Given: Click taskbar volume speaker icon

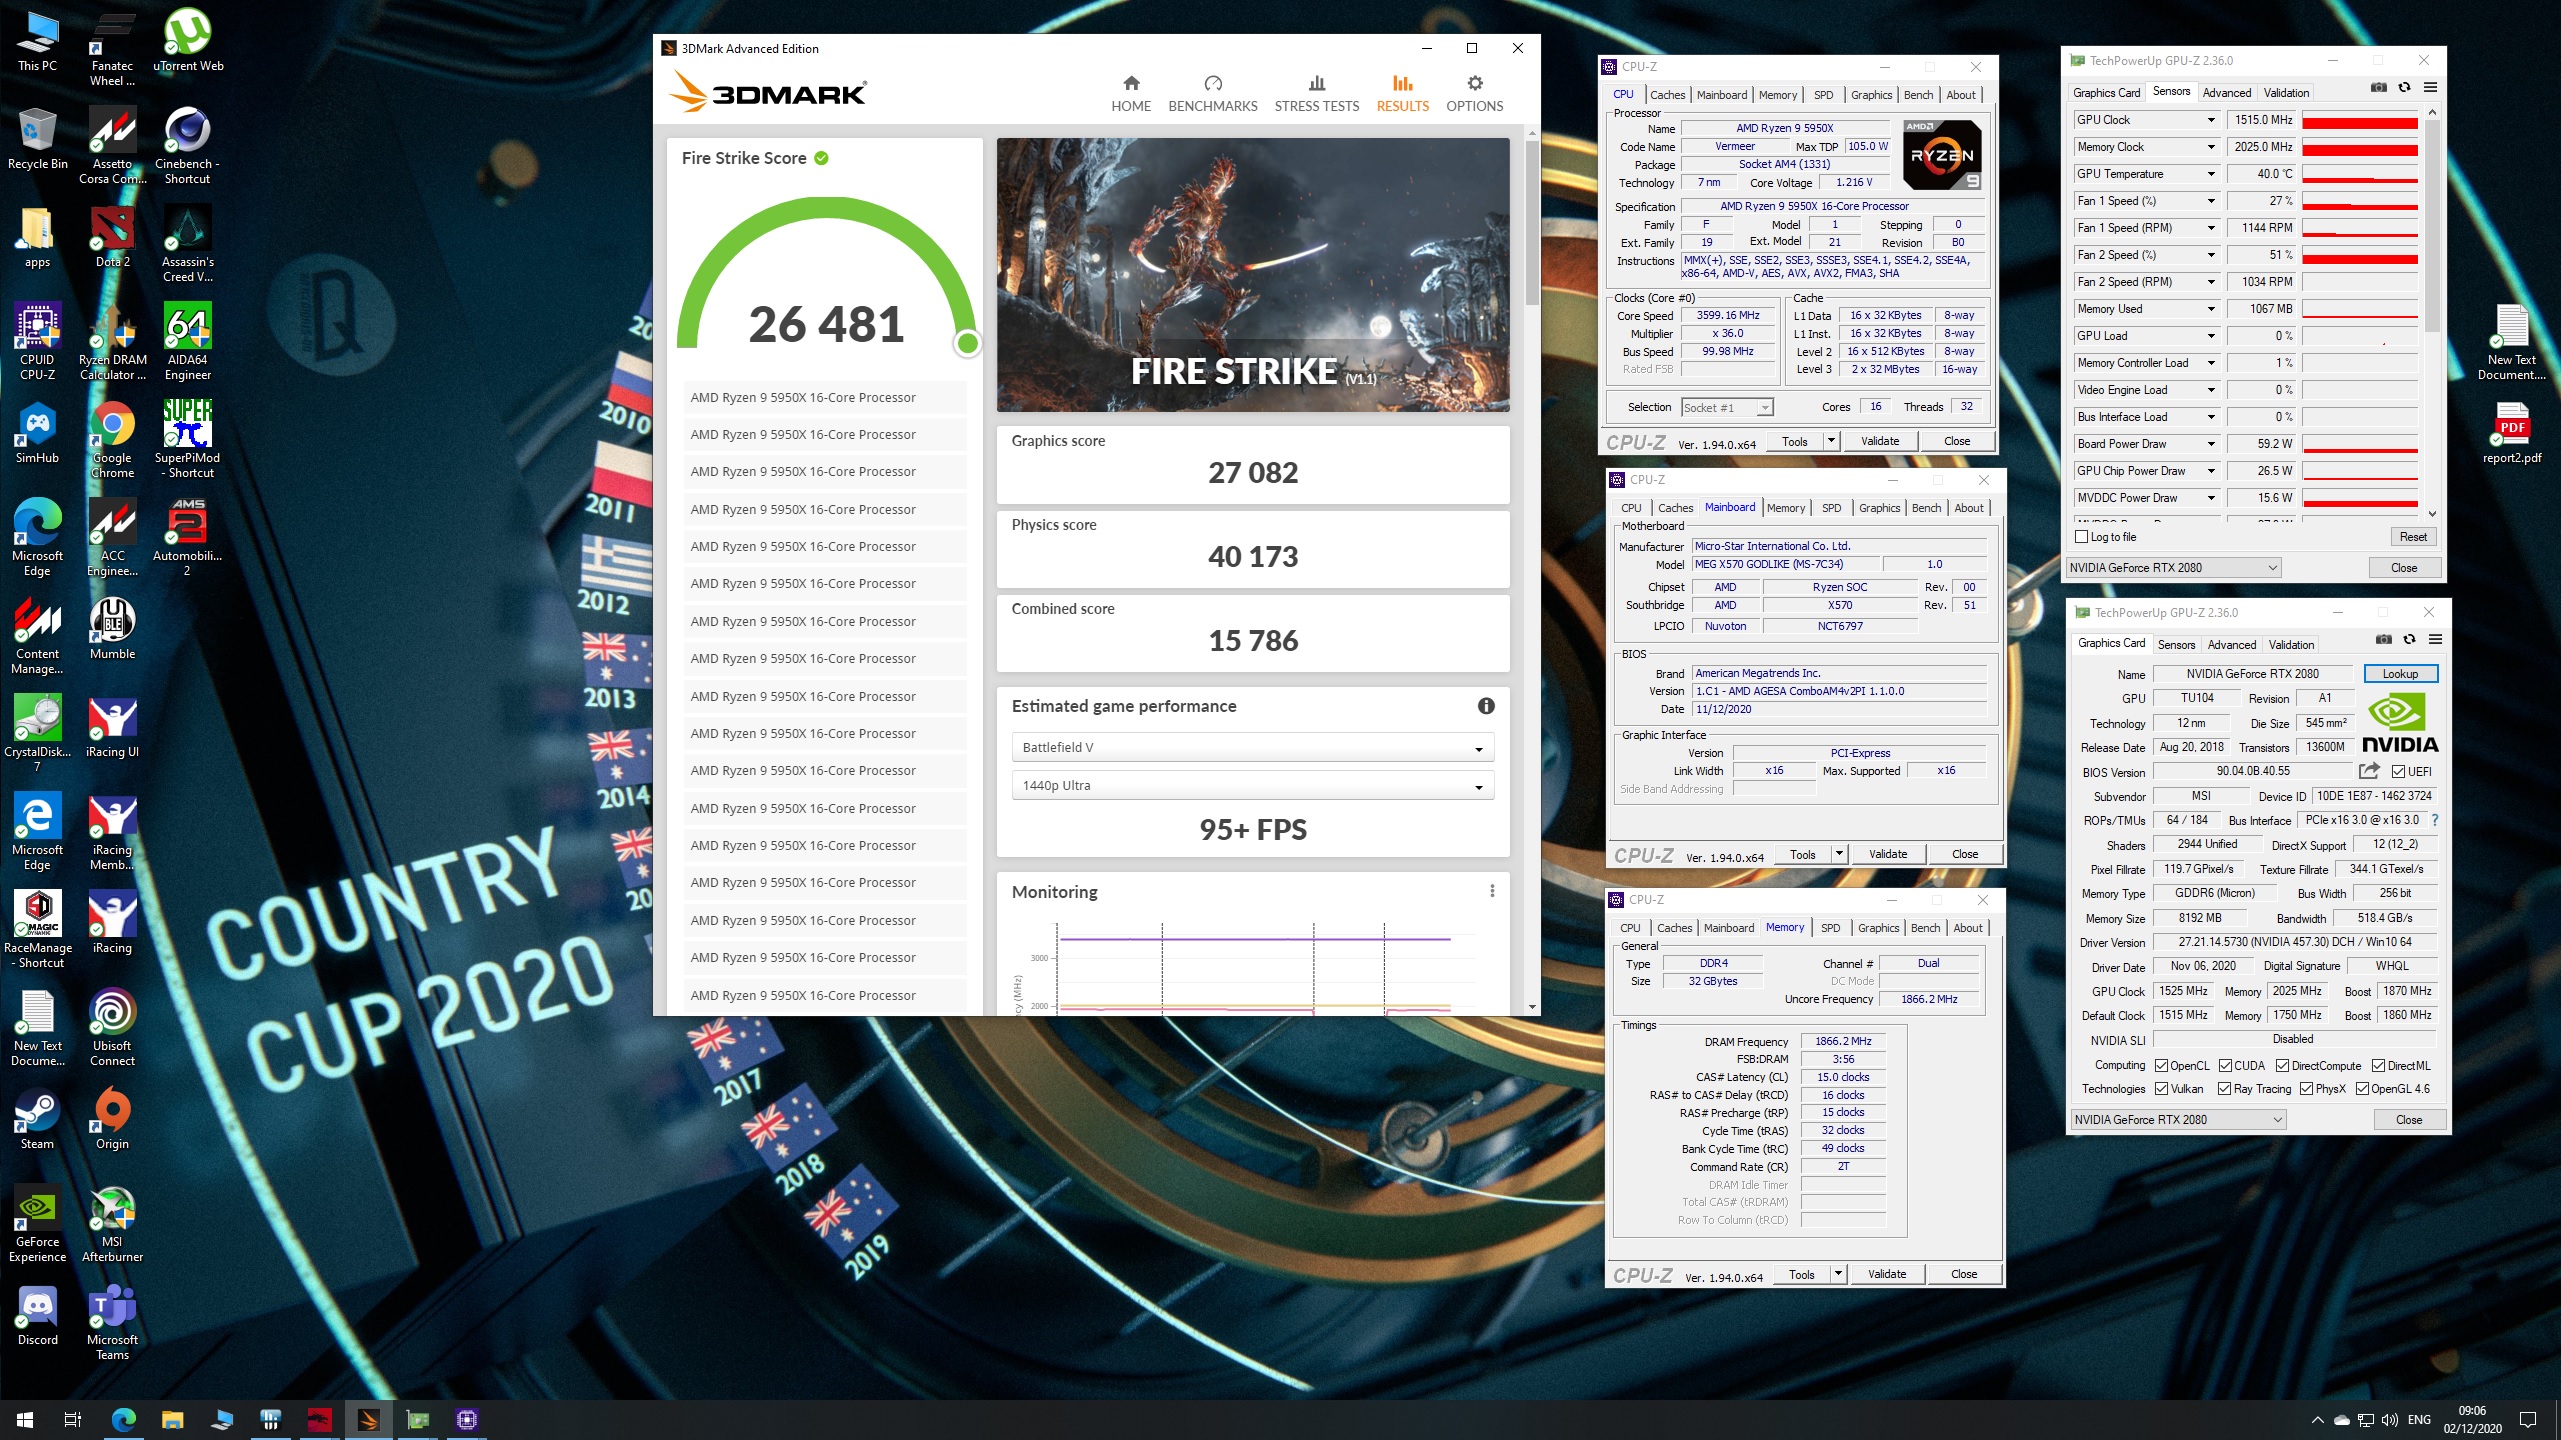Looking at the screenshot, I should click(2390, 1420).
